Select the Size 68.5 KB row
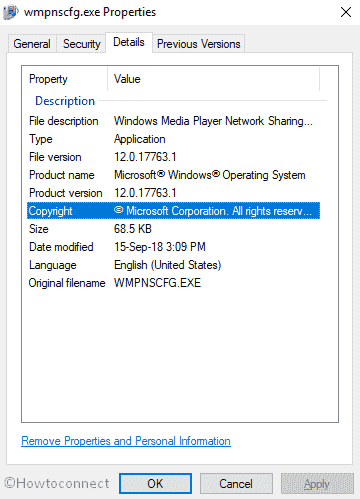Screen dimensions: 360x499 coord(173,229)
